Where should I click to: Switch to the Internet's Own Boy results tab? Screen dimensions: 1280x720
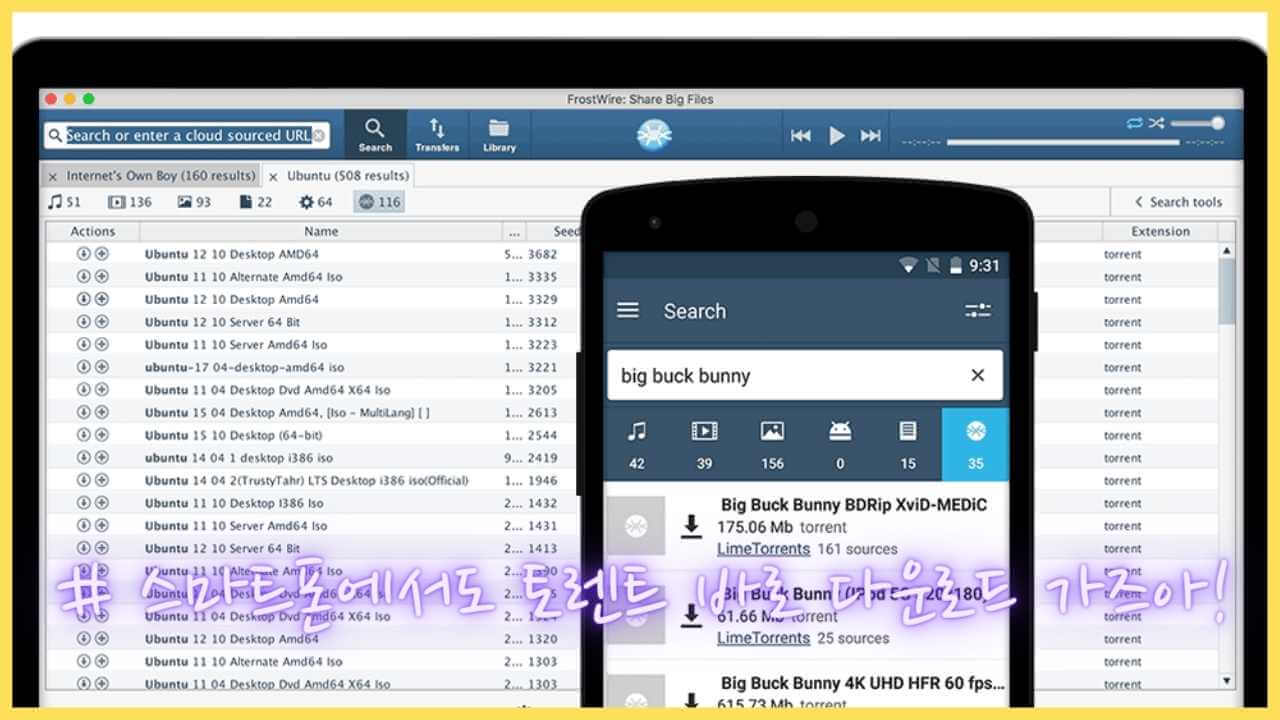coord(160,174)
